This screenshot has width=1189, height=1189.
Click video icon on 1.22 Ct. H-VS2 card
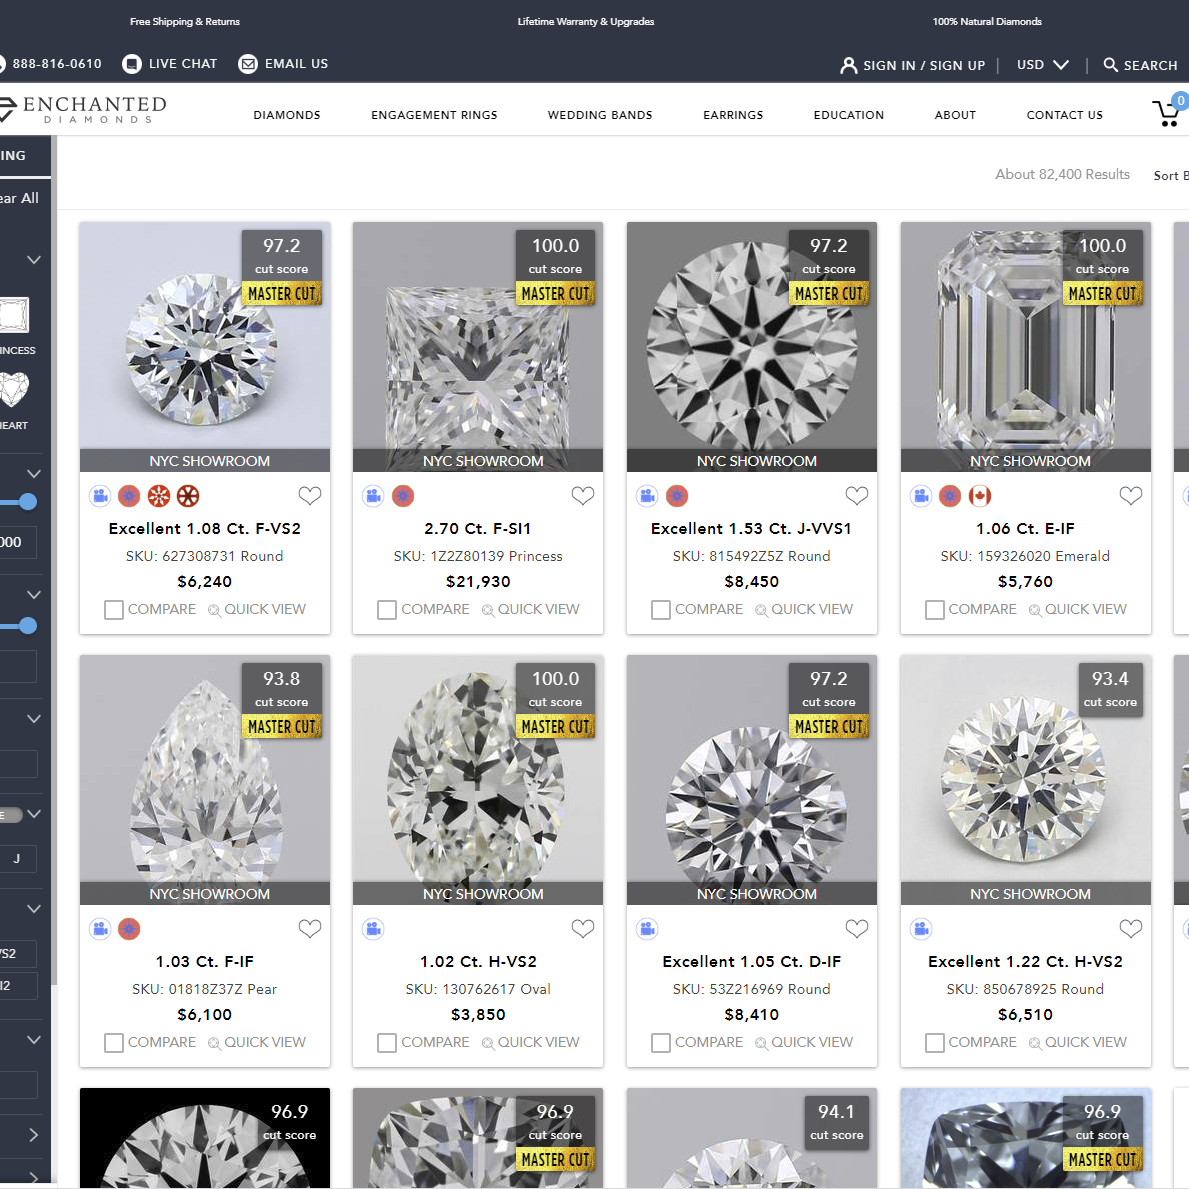point(921,929)
